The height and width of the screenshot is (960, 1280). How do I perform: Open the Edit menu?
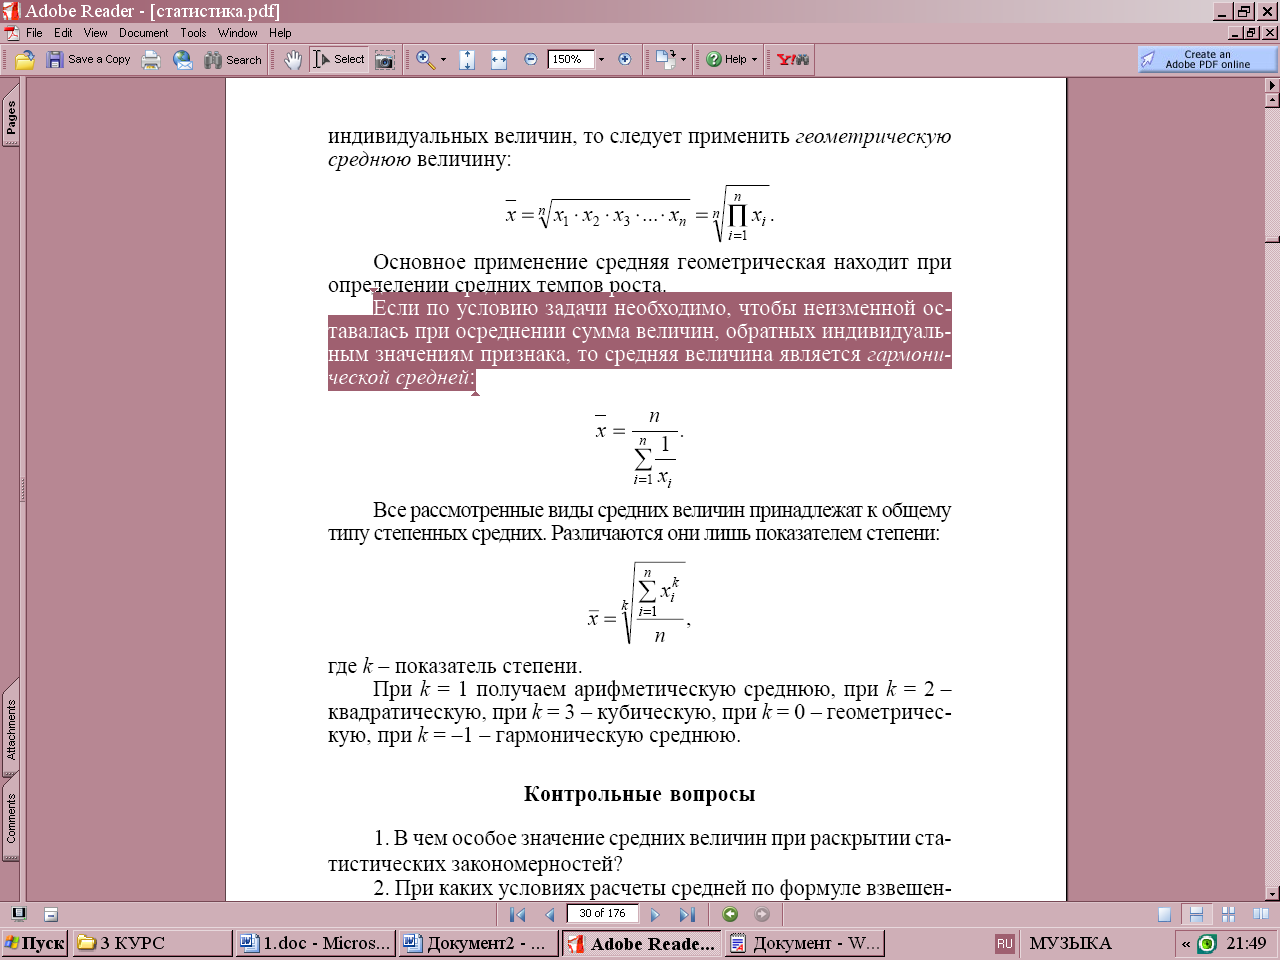coord(63,33)
